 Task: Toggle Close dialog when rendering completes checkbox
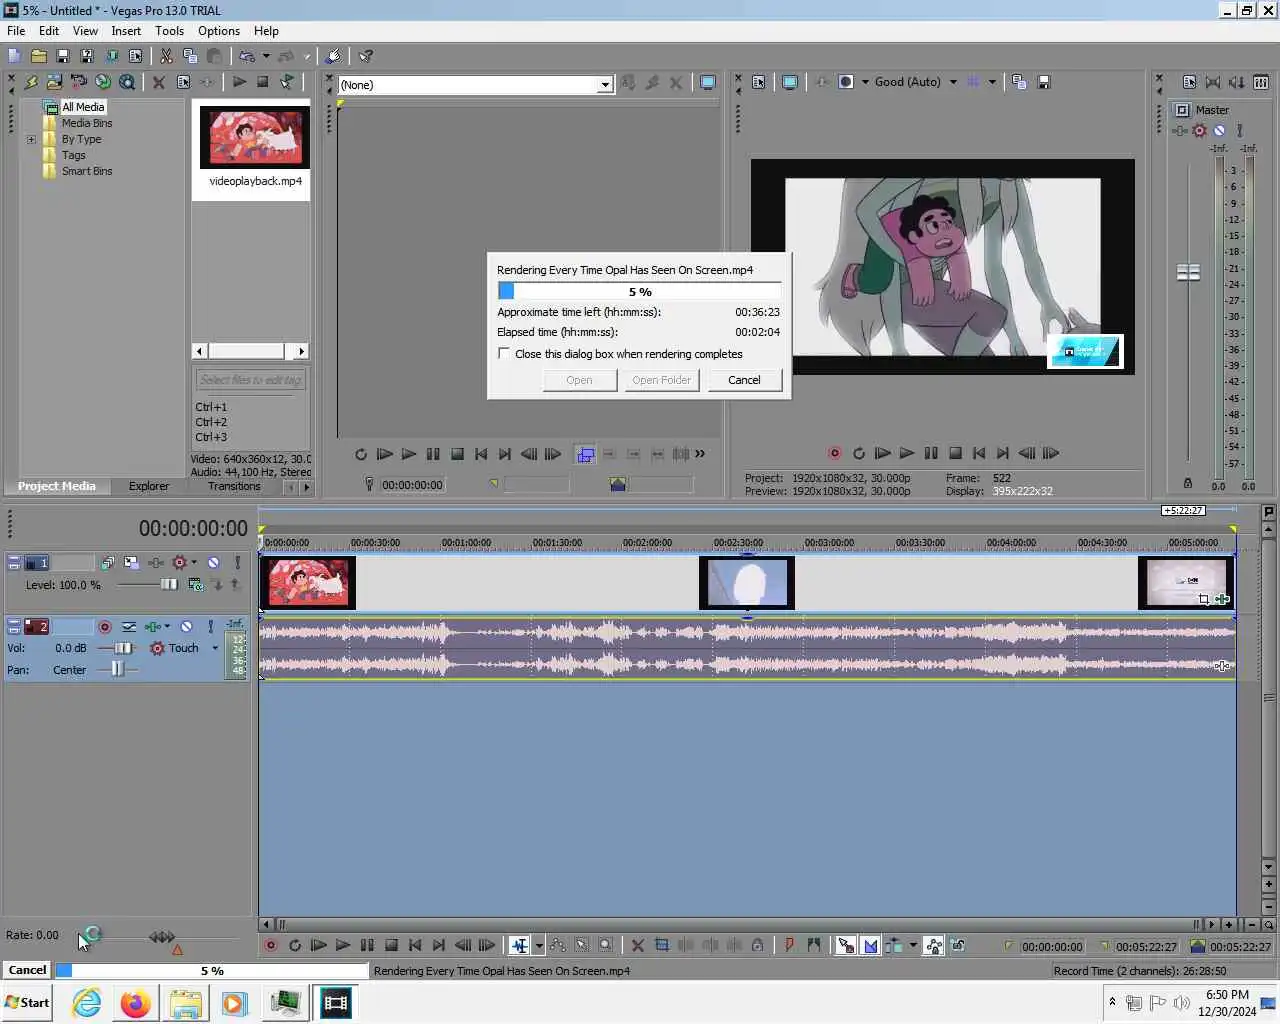pos(504,353)
